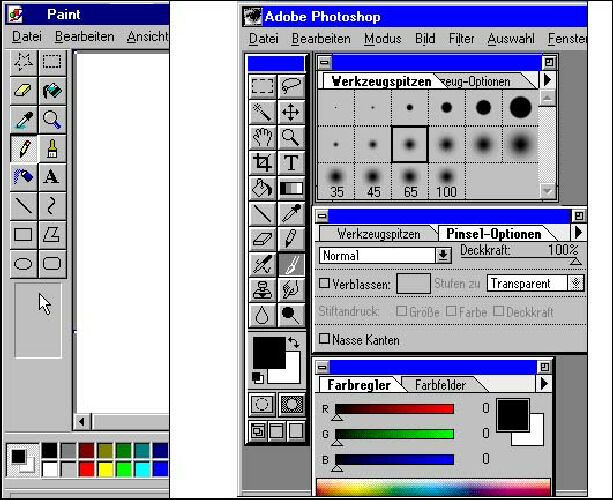Select the Pencil tool in Paint
This screenshot has height=500, width=613.
coord(24,149)
